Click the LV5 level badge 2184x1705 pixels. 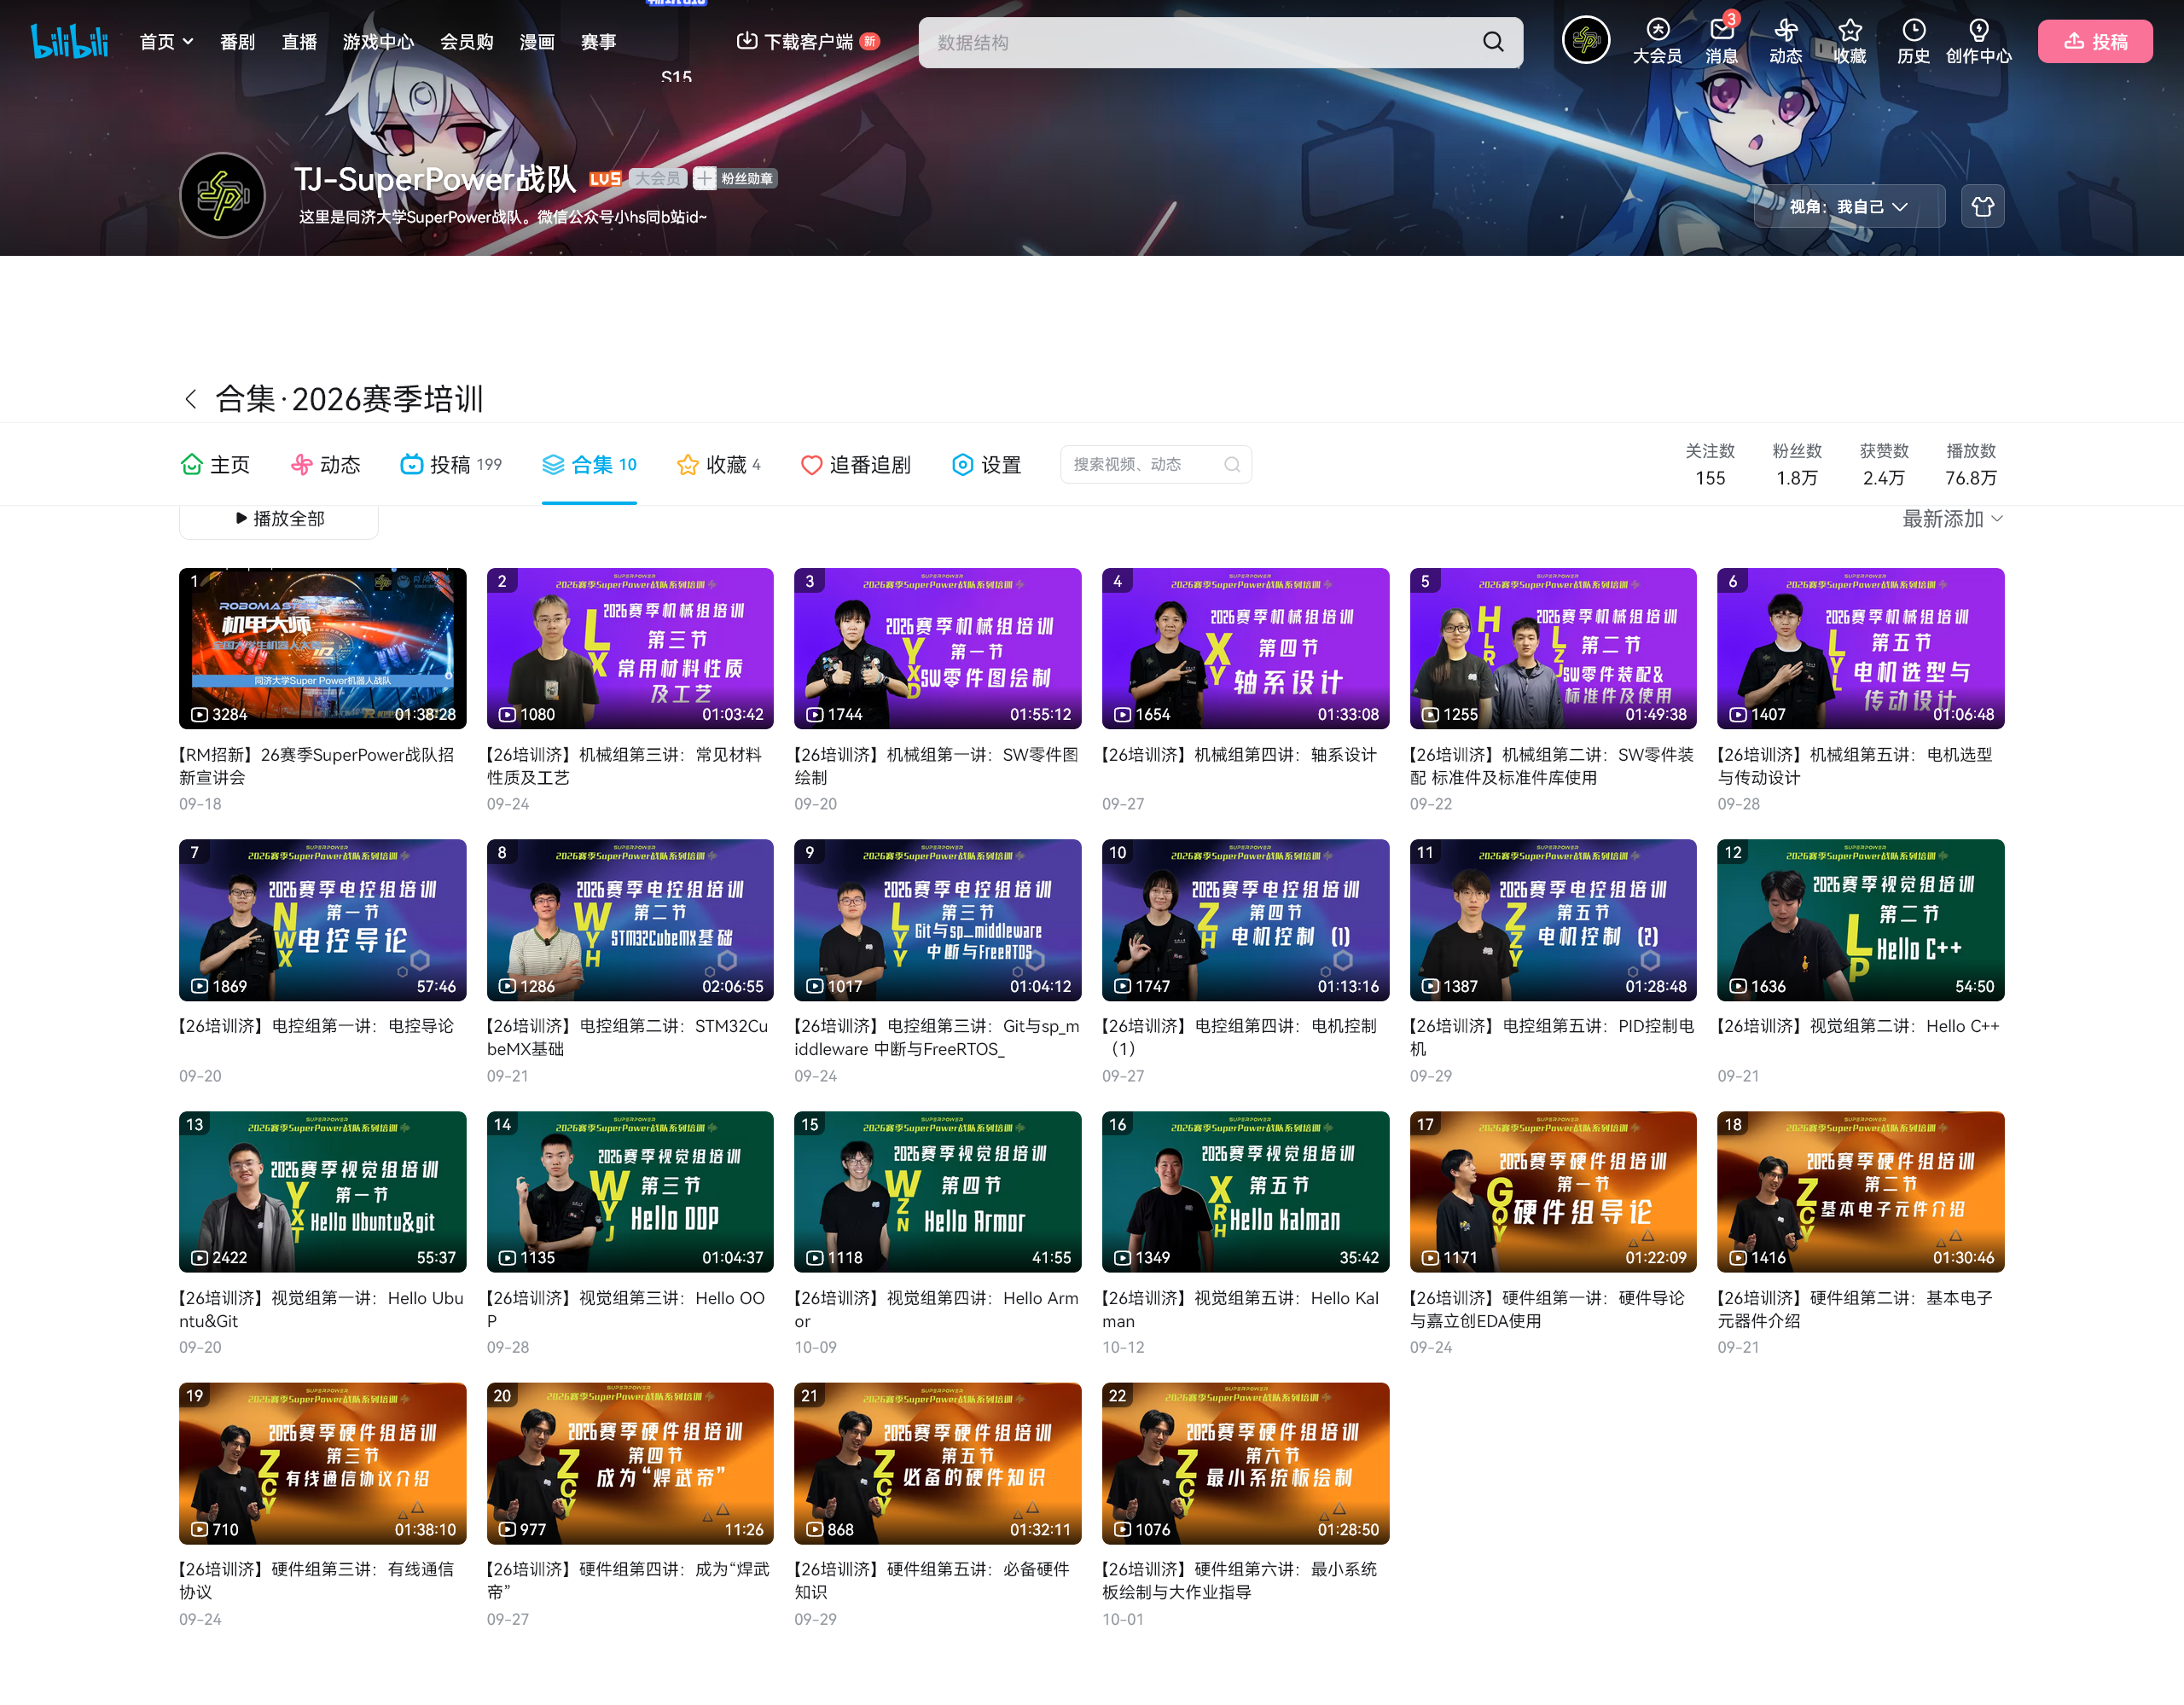pos(605,179)
